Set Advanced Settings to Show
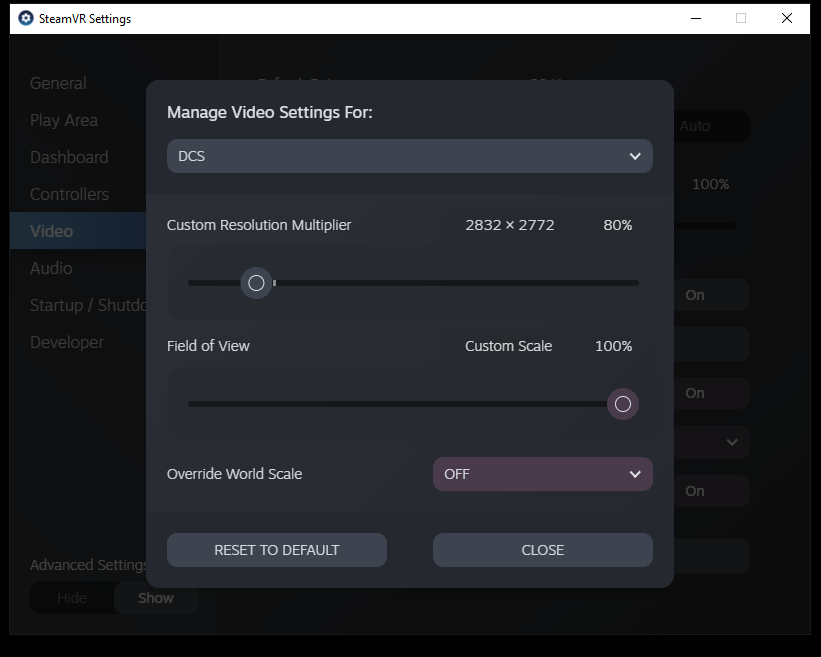 [x=155, y=598]
